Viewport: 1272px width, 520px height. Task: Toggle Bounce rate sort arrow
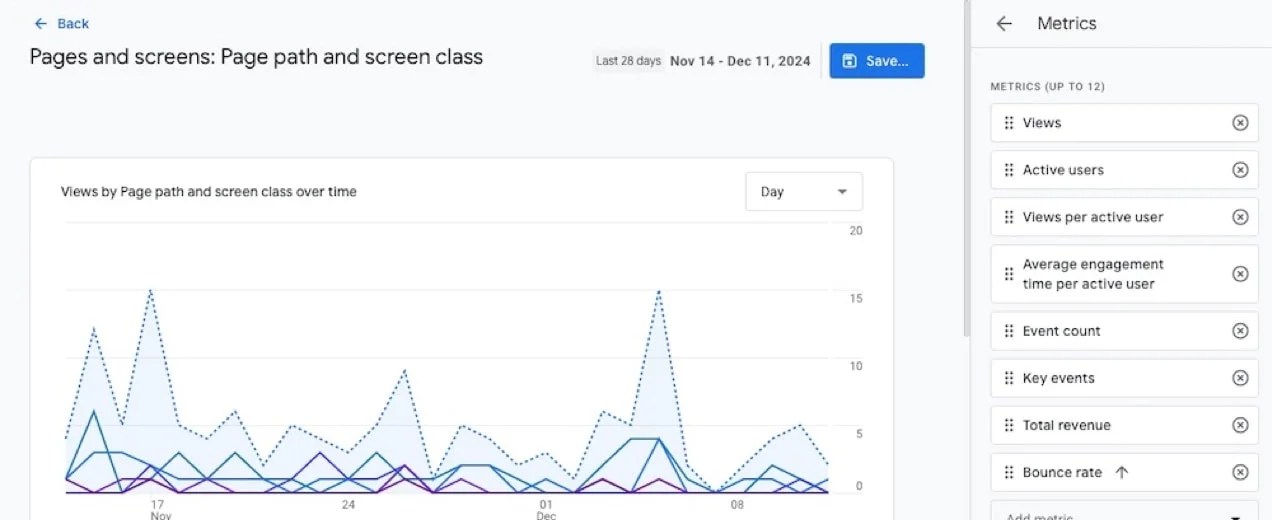1121,472
